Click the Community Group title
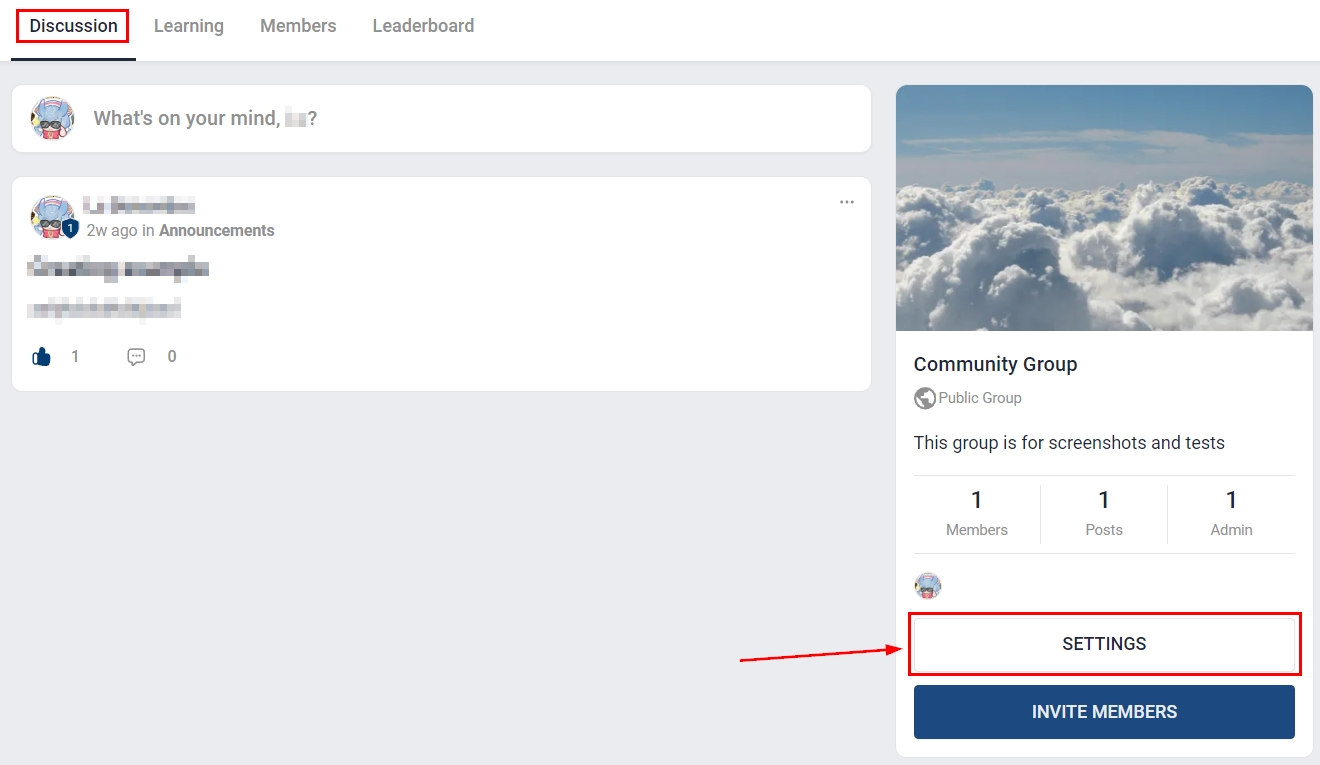The width and height of the screenshot is (1320, 765). point(995,364)
